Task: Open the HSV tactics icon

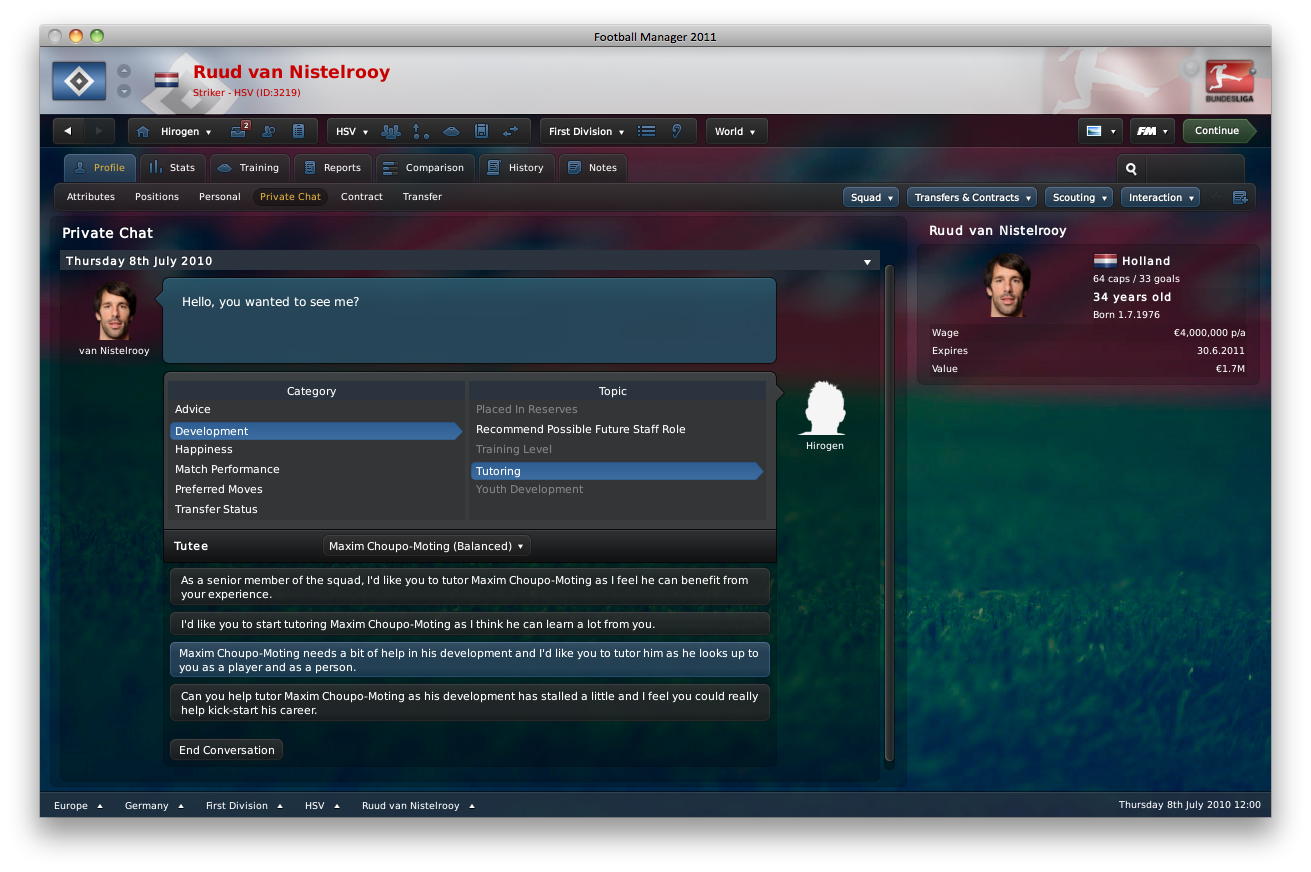Action: pyautogui.click(x=421, y=131)
